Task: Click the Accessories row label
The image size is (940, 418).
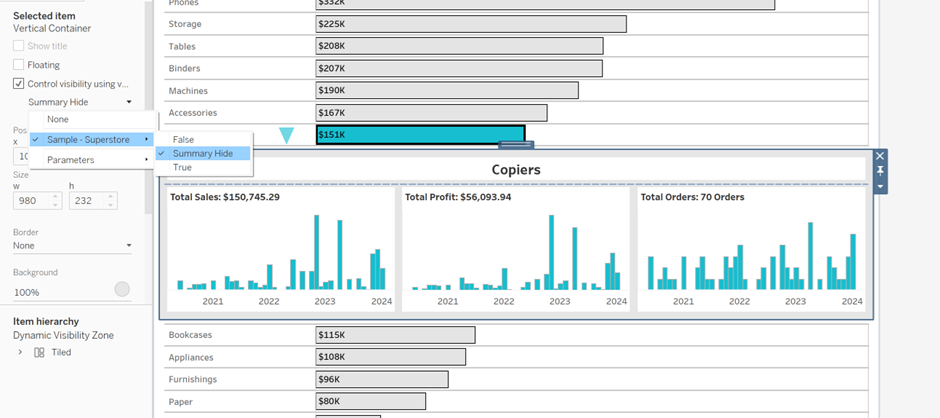Action: click(x=193, y=113)
